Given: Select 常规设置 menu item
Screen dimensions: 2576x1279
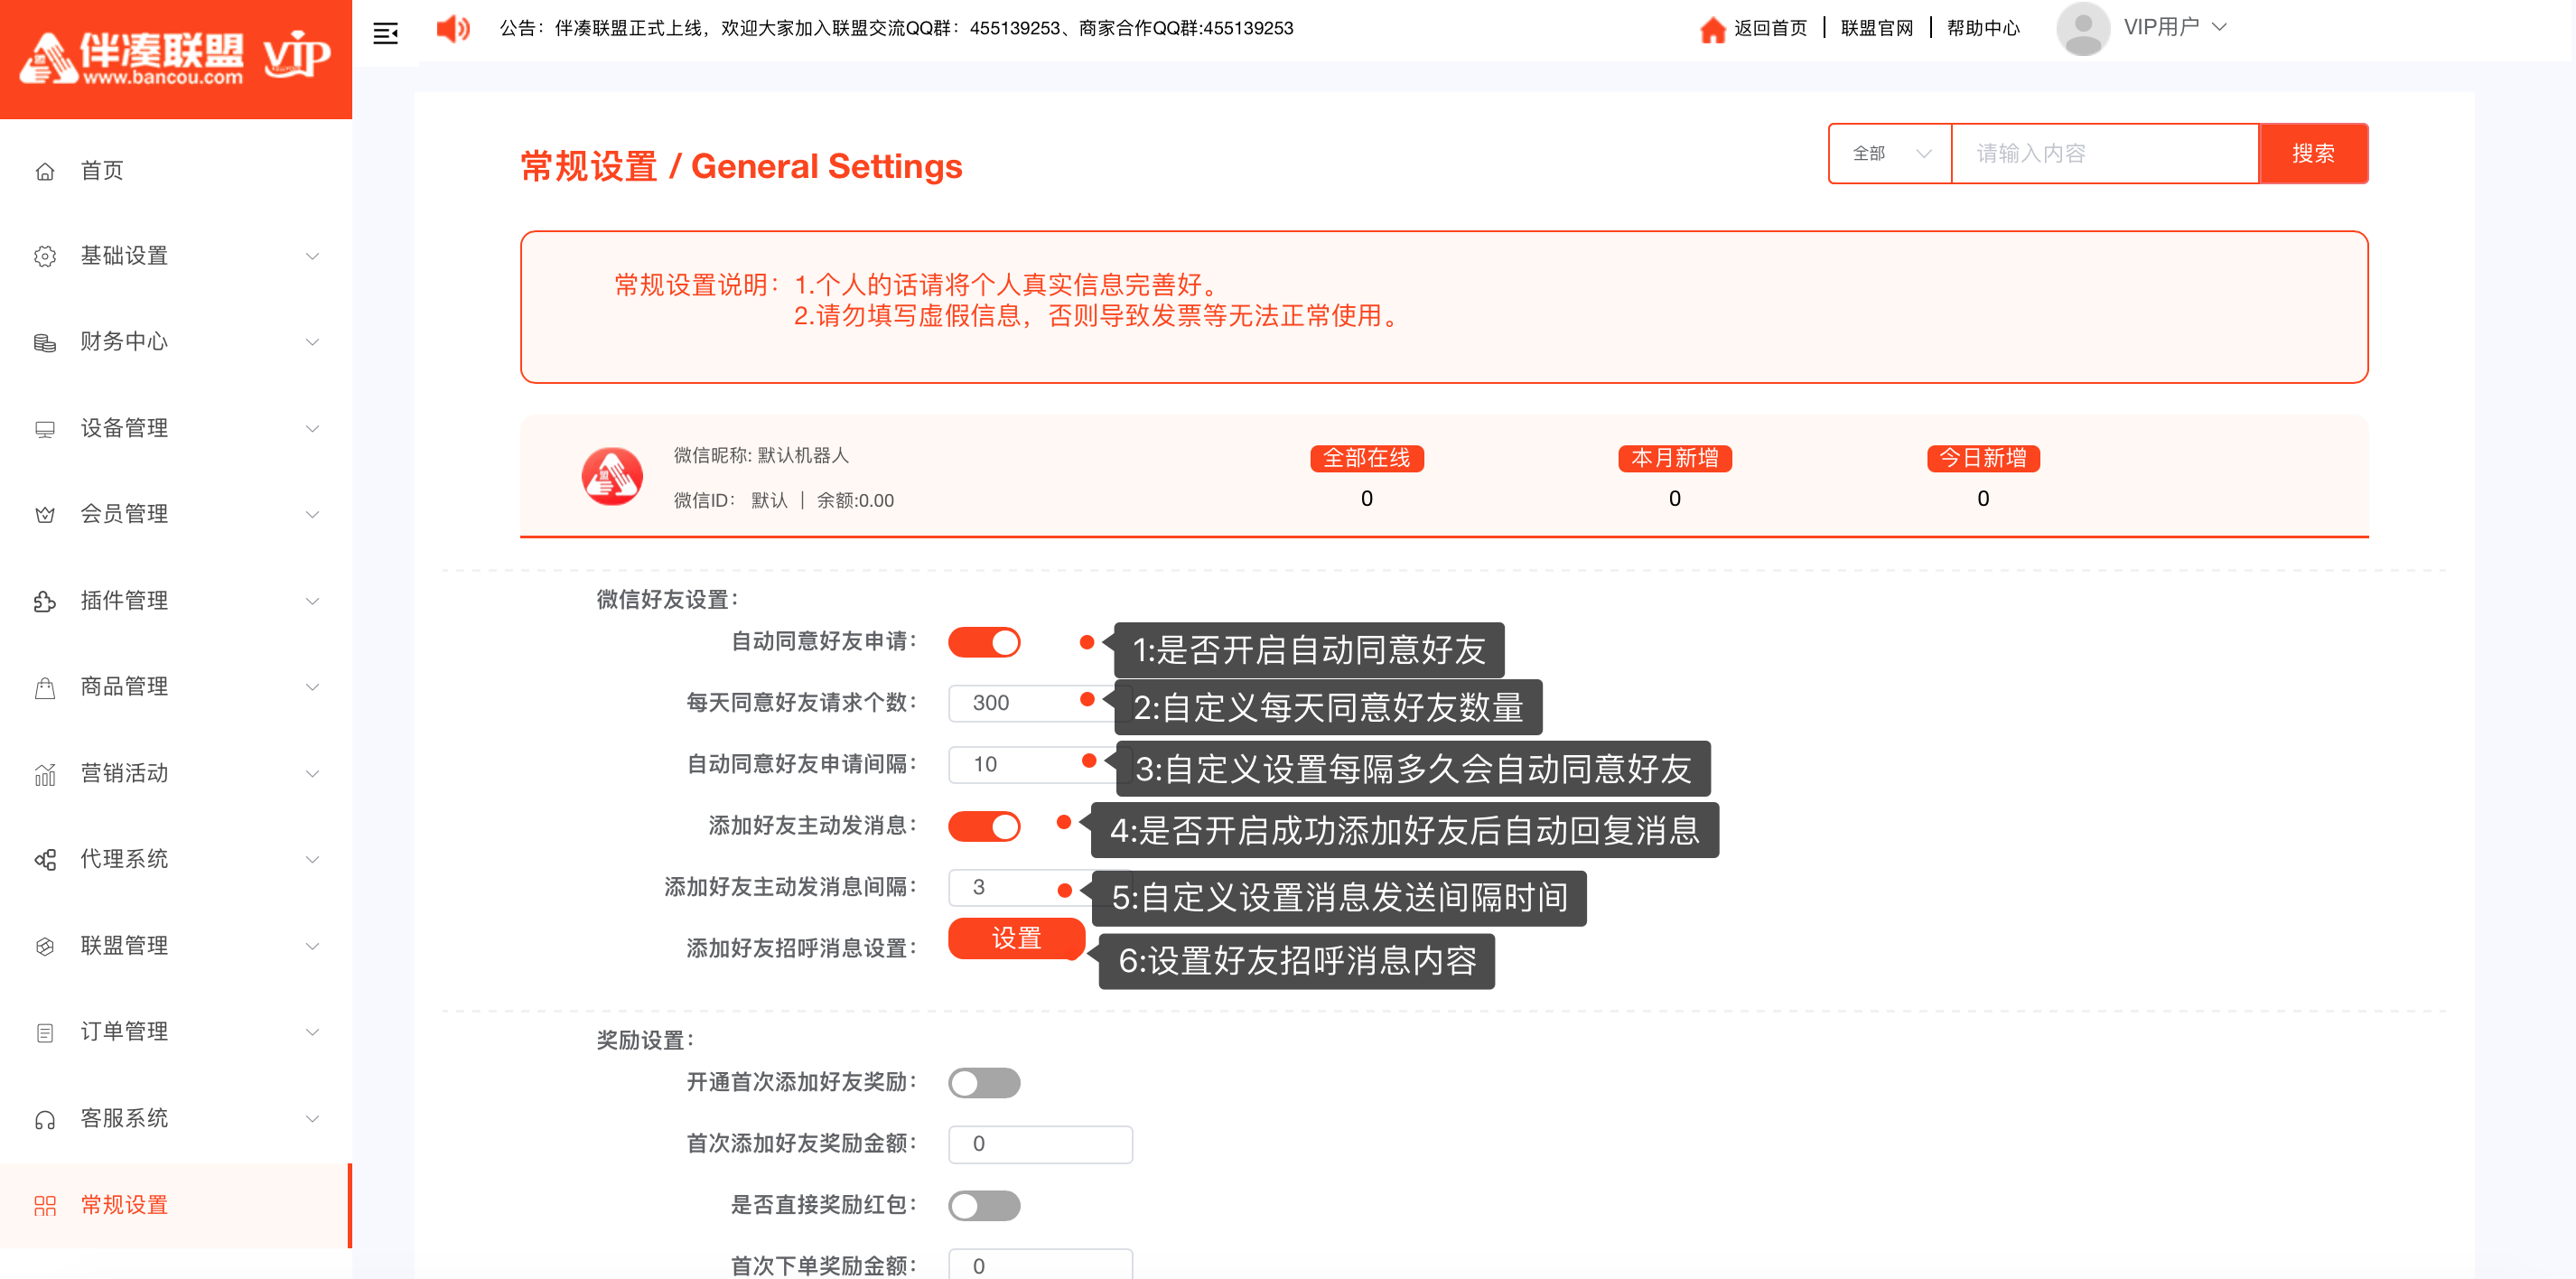Looking at the screenshot, I should [x=176, y=1205].
